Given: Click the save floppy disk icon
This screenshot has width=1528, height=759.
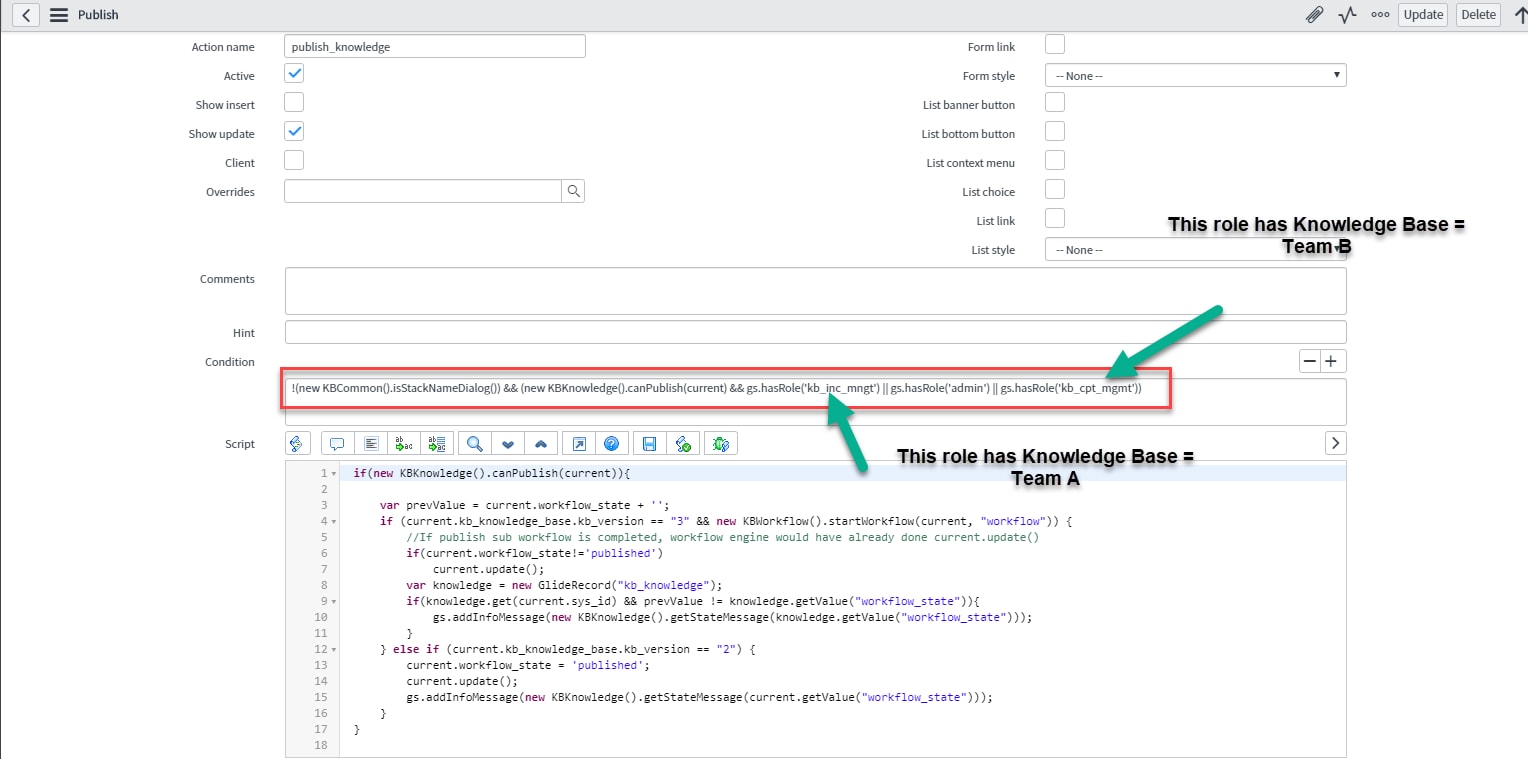Looking at the screenshot, I should [650, 443].
